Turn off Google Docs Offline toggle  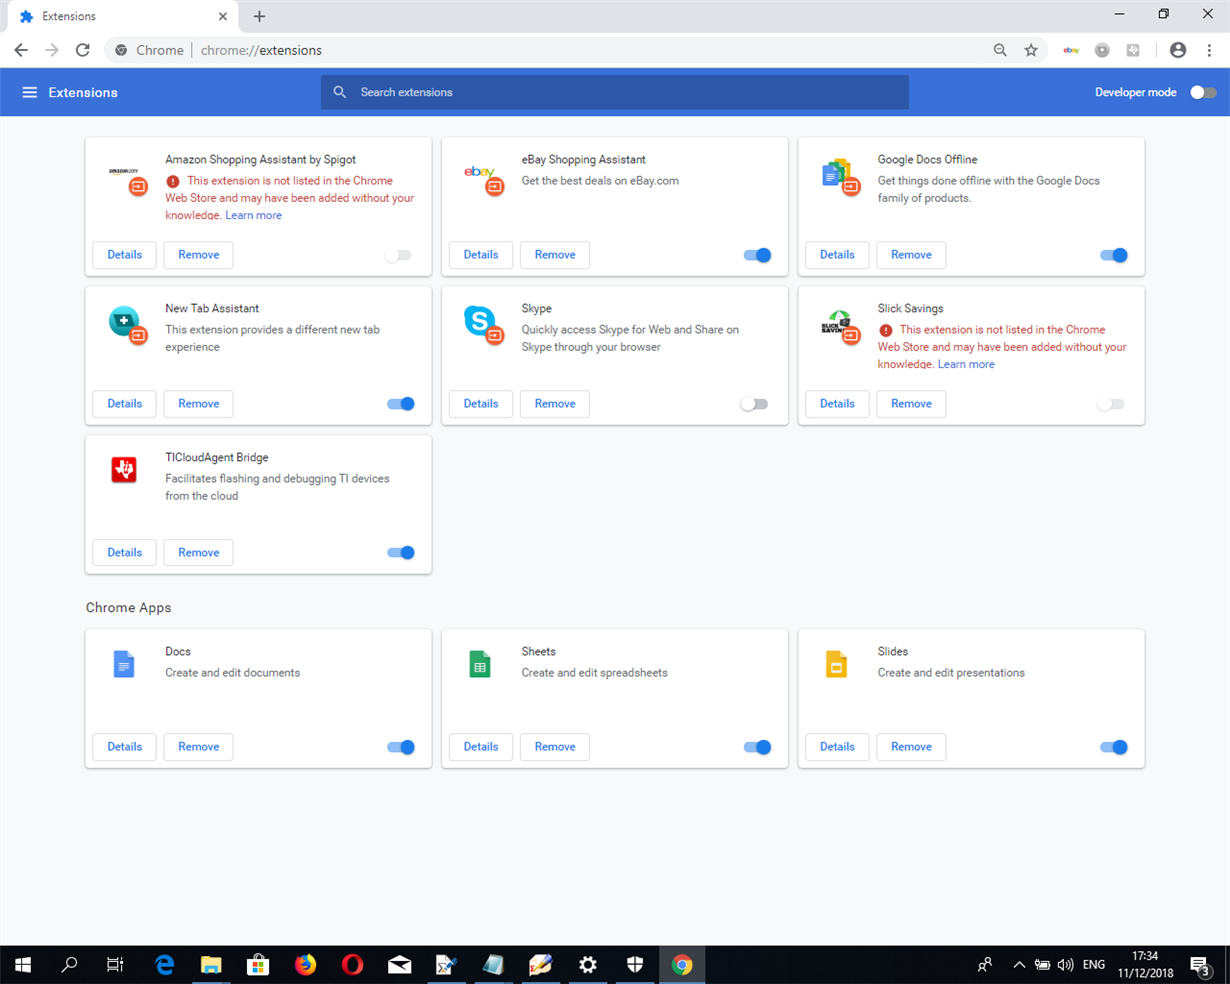click(1113, 255)
